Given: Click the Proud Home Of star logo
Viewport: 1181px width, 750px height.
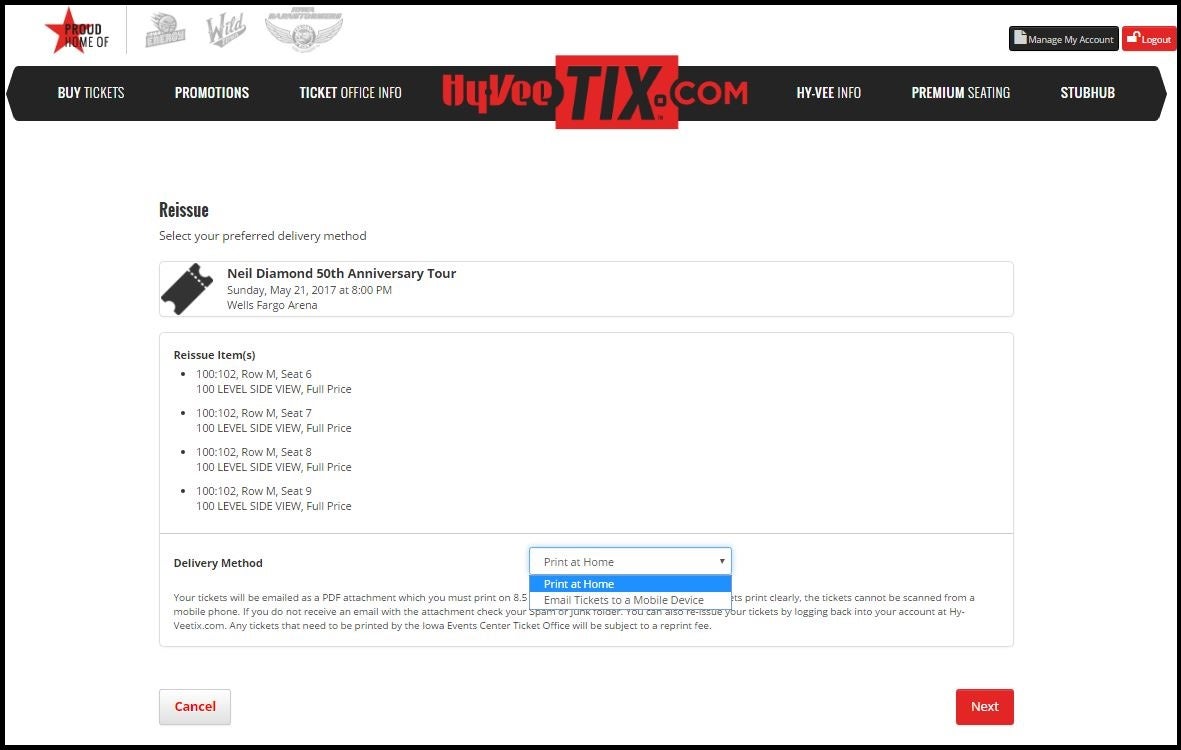Looking at the screenshot, I should coord(77,32).
